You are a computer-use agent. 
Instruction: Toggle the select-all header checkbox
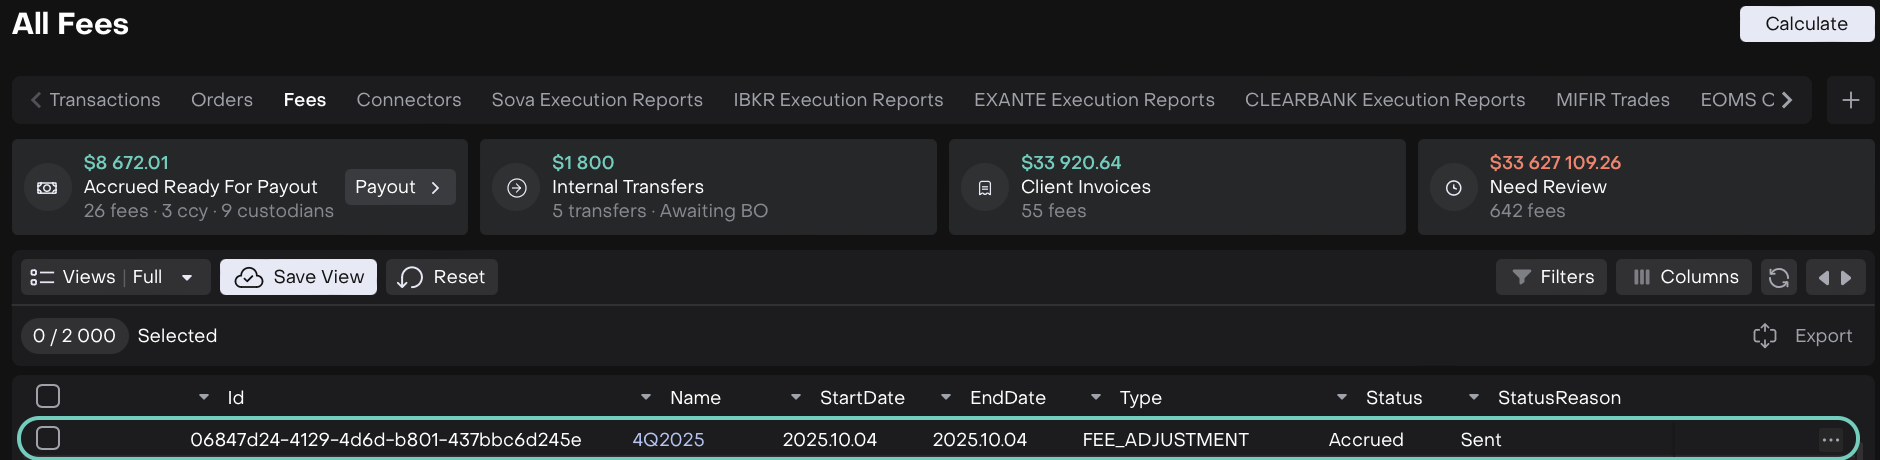(x=48, y=396)
